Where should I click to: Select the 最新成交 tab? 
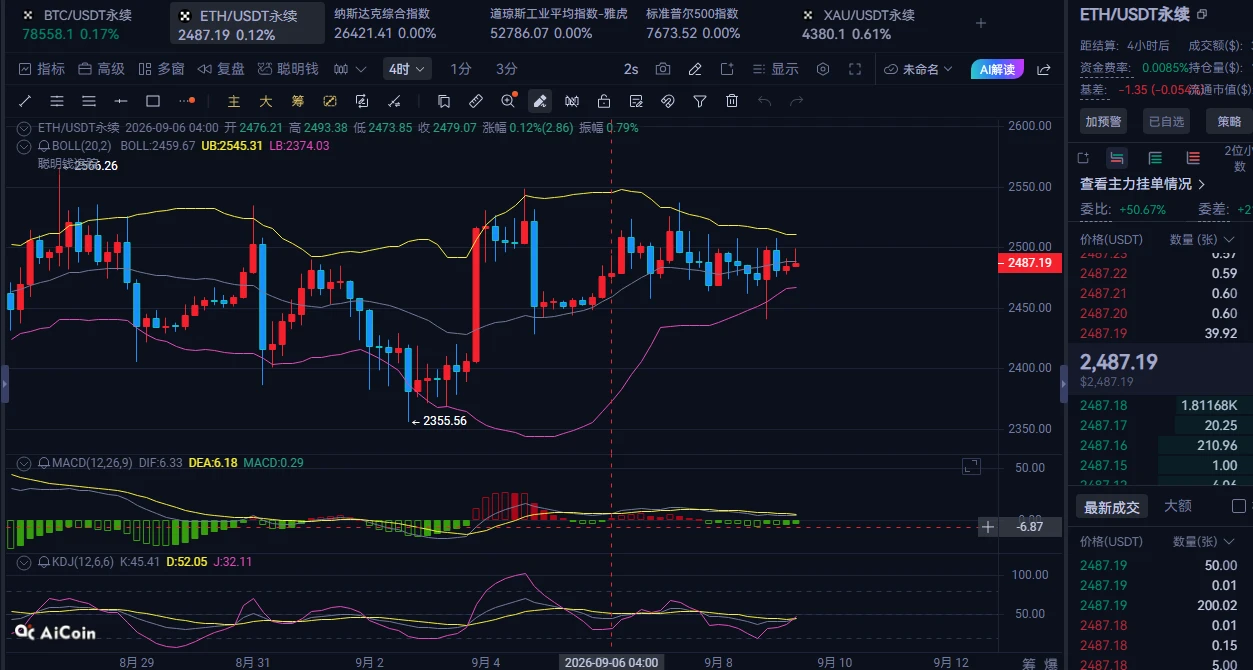tap(1111, 507)
